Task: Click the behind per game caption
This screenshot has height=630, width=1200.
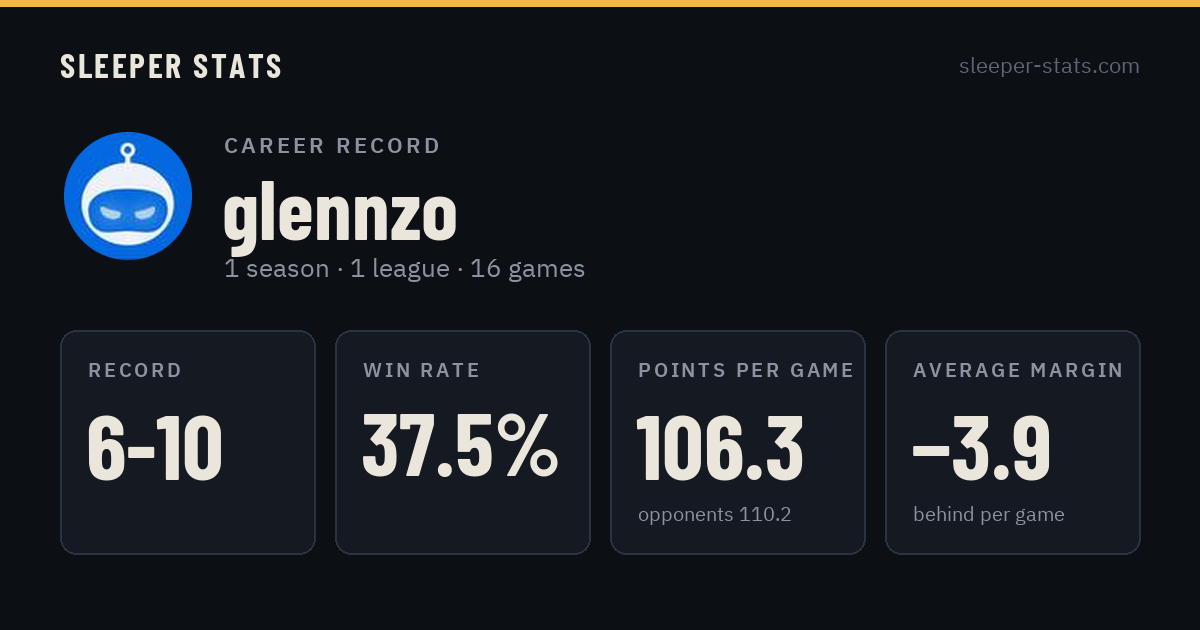Action: [x=988, y=515]
